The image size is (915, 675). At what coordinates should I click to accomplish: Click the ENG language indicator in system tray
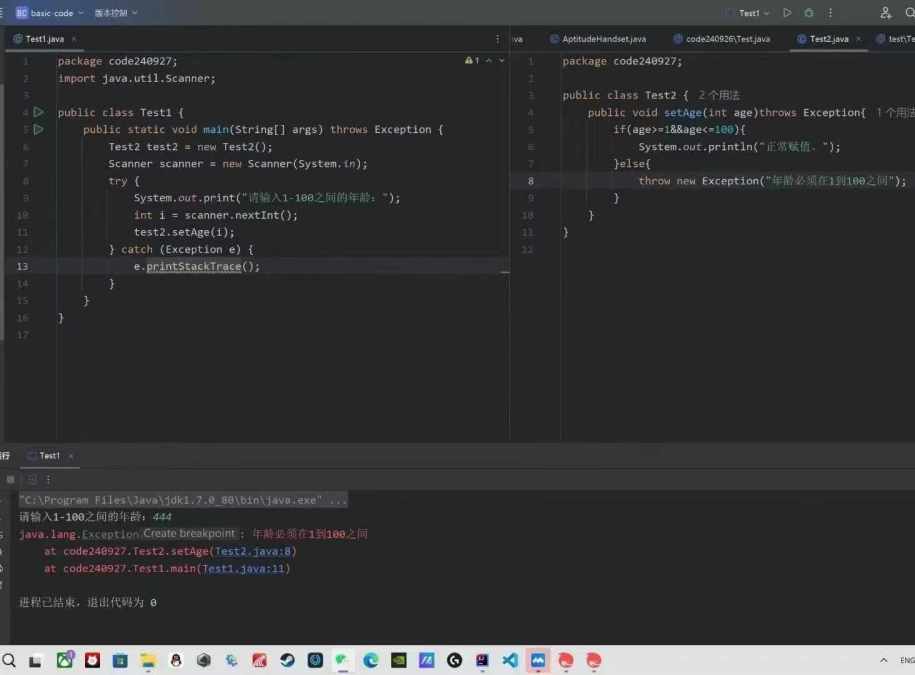[x=907, y=660]
